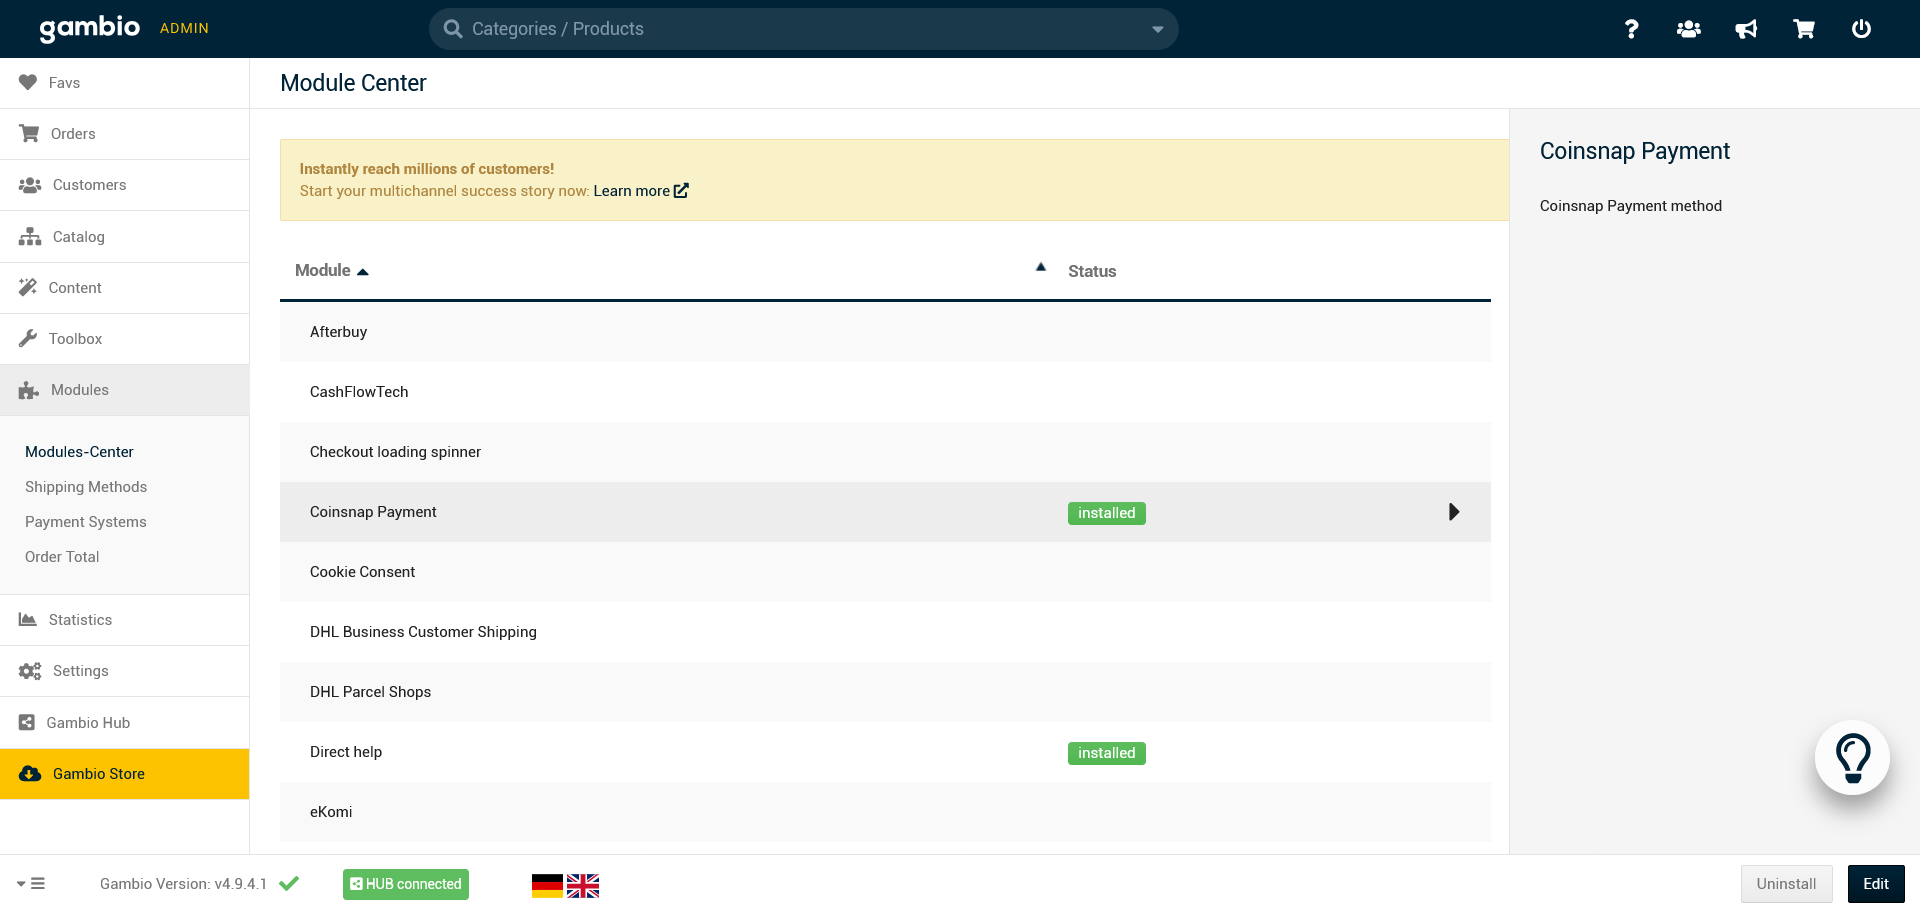Click the power logout icon
The width and height of the screenshot is (1920, 913).
(1861, 29)
